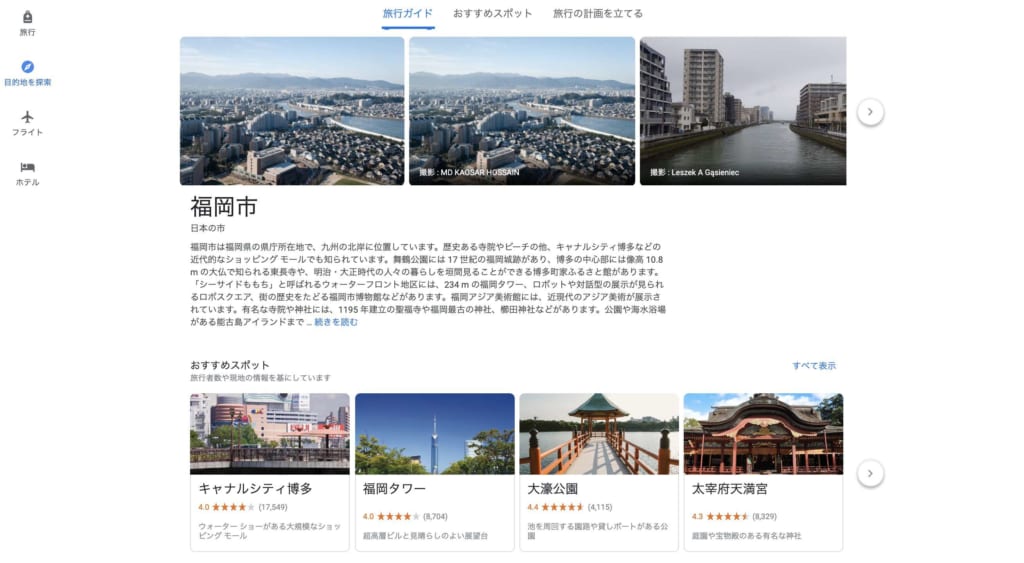Open the 福岡タワー card
This screenshot has height=563, width=1024.
click(x=434, y=472)
